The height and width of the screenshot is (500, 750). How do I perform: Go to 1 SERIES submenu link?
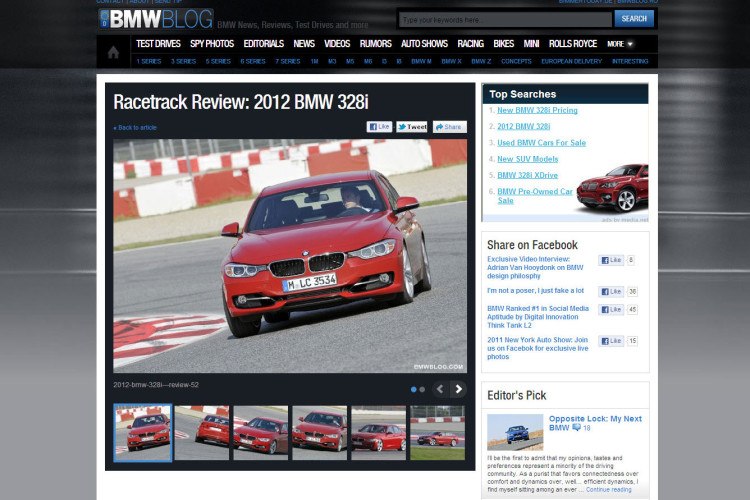149,61
